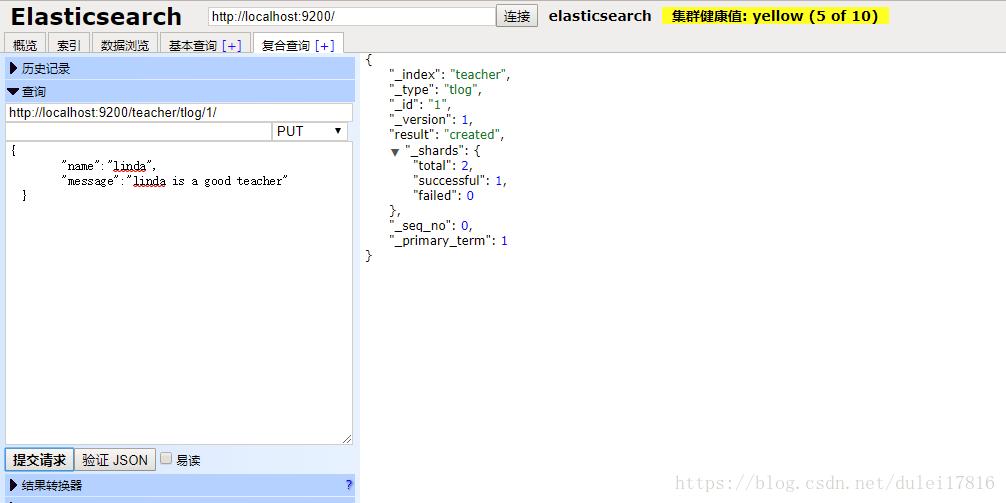Open the PUT method dropdown

309,131
